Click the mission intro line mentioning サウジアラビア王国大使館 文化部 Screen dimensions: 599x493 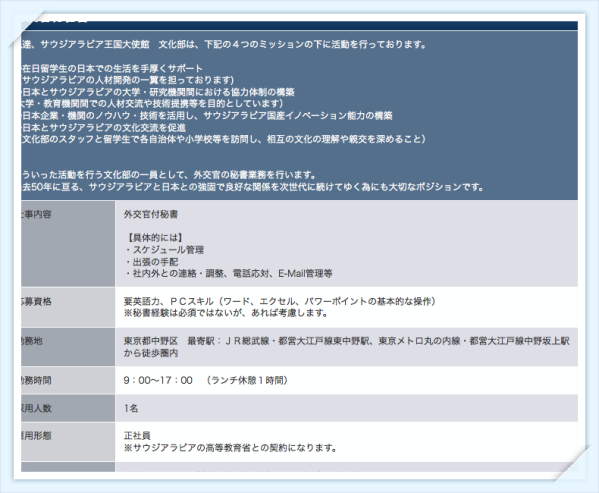pyautogui.click(x=223, y=45)
